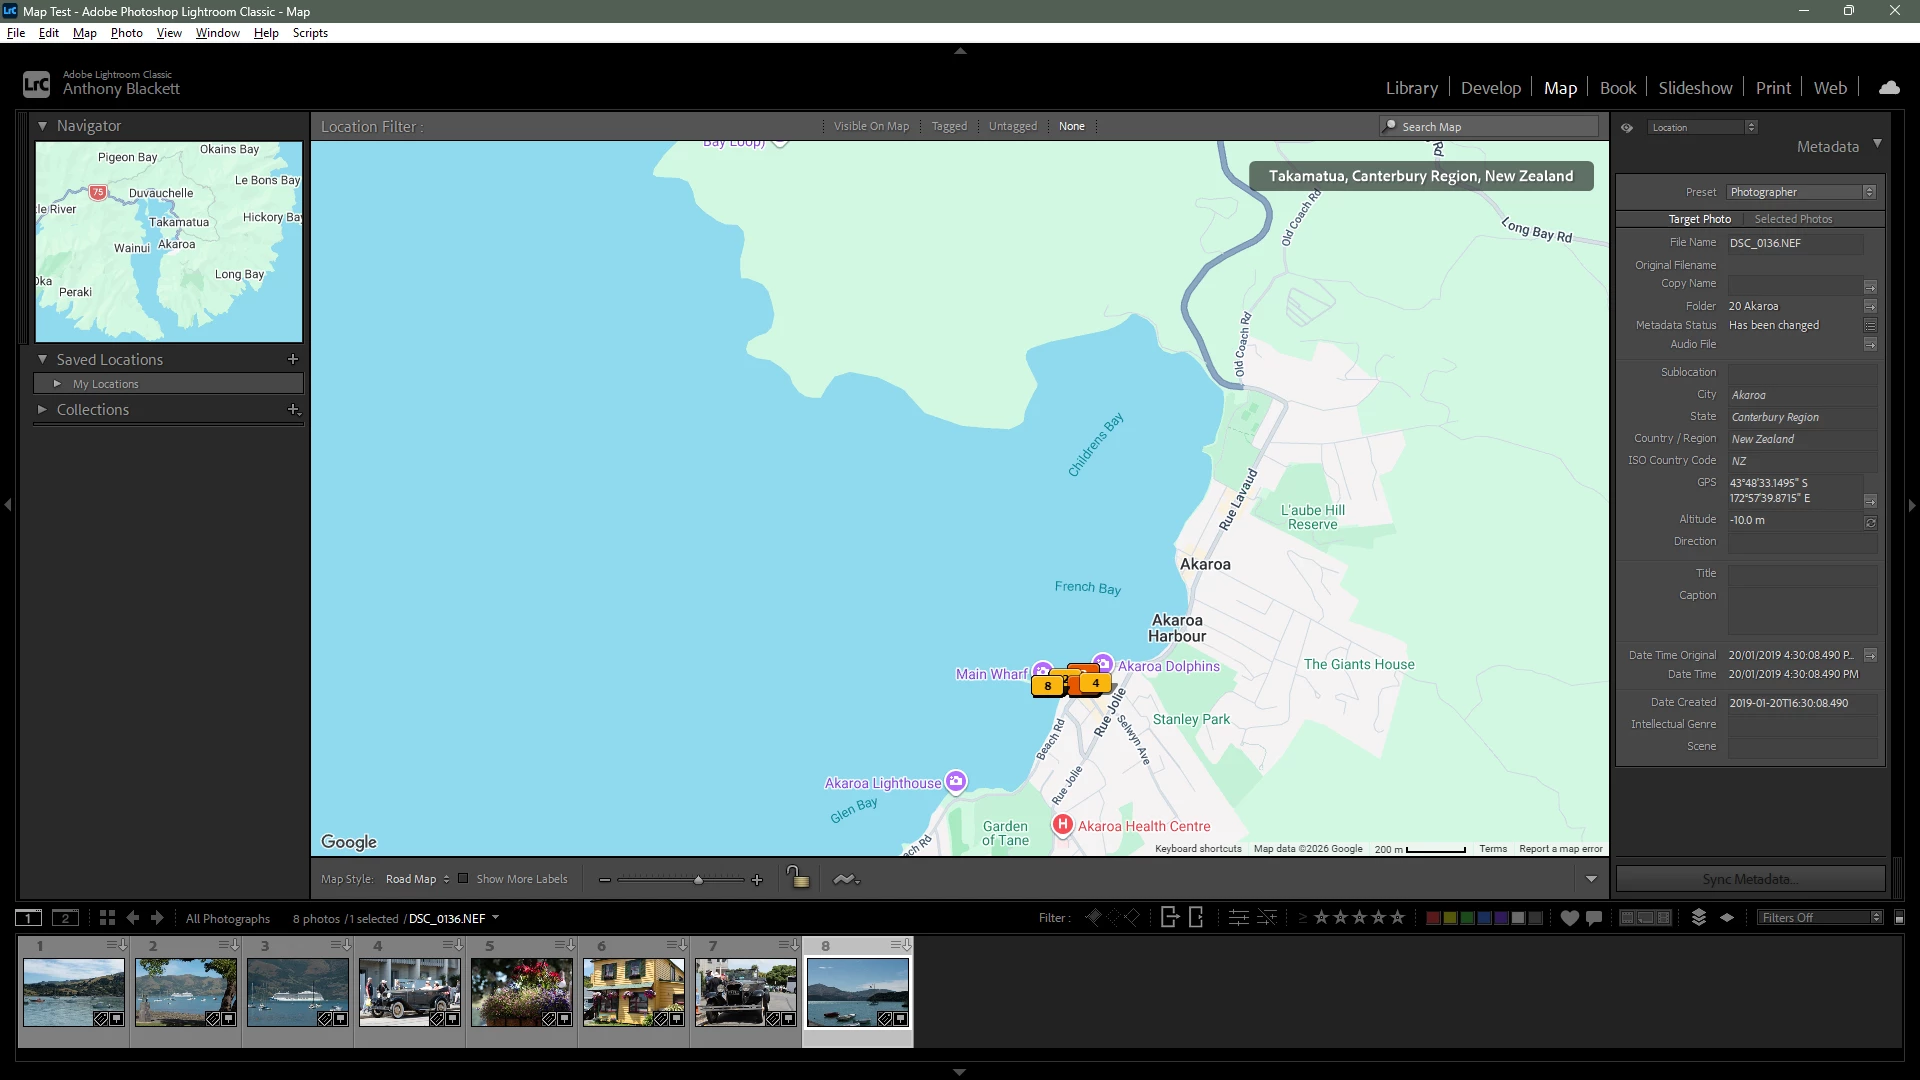This screenshot has height=1080, width=1920.
Task: Click the Search Map field
Action: click(1489, 127)
